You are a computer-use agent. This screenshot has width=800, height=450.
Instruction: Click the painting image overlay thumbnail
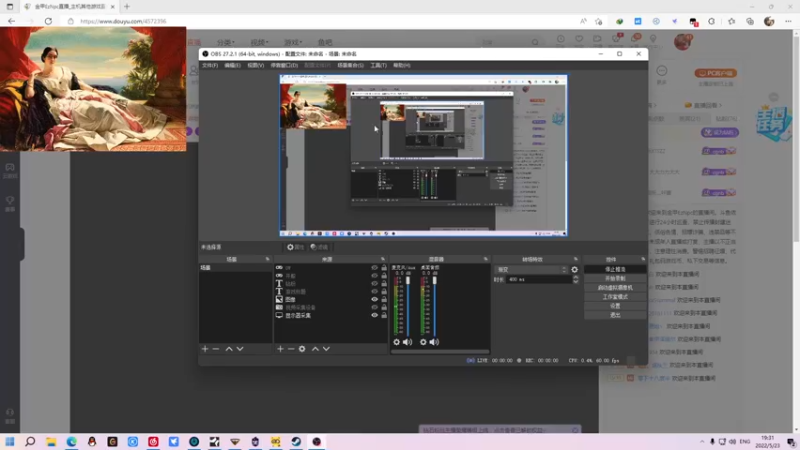pos(93,89)
